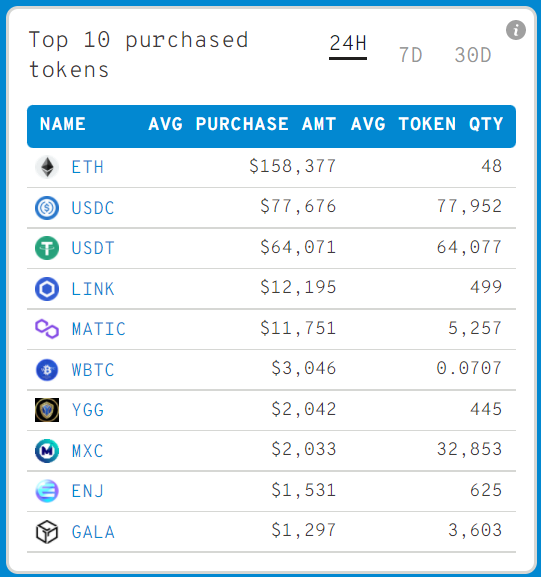
Task: Open the LINK token link
Action: tap(93, 289)
